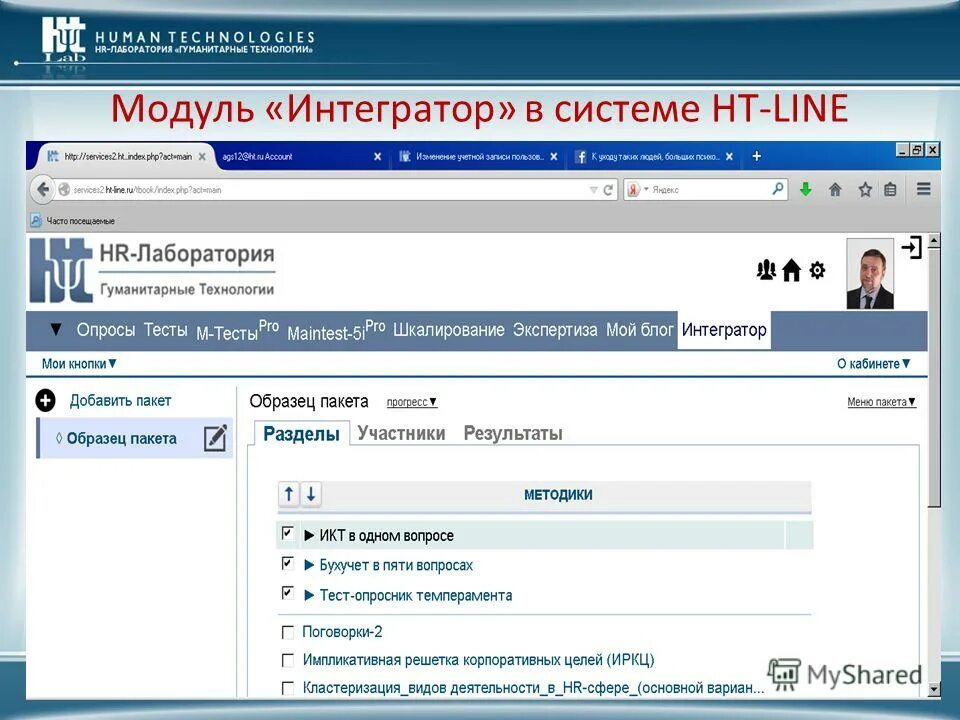Open the Мой блог menu item
Image resolution: width=960 pixels, height=720 pixels.
point(640,329)
